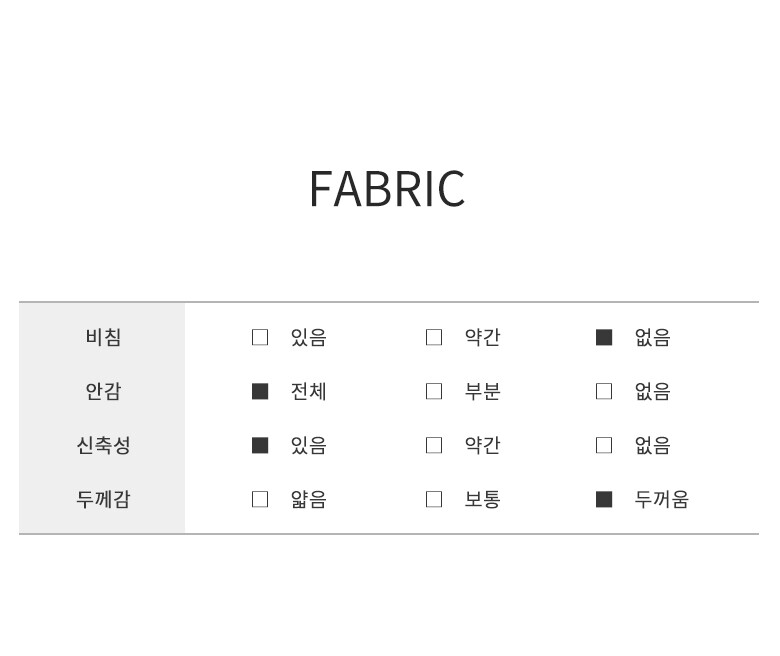780x656 pixels.
Task: Check the 안감 부분 checkbox
Action: click(x=434, y=391)
